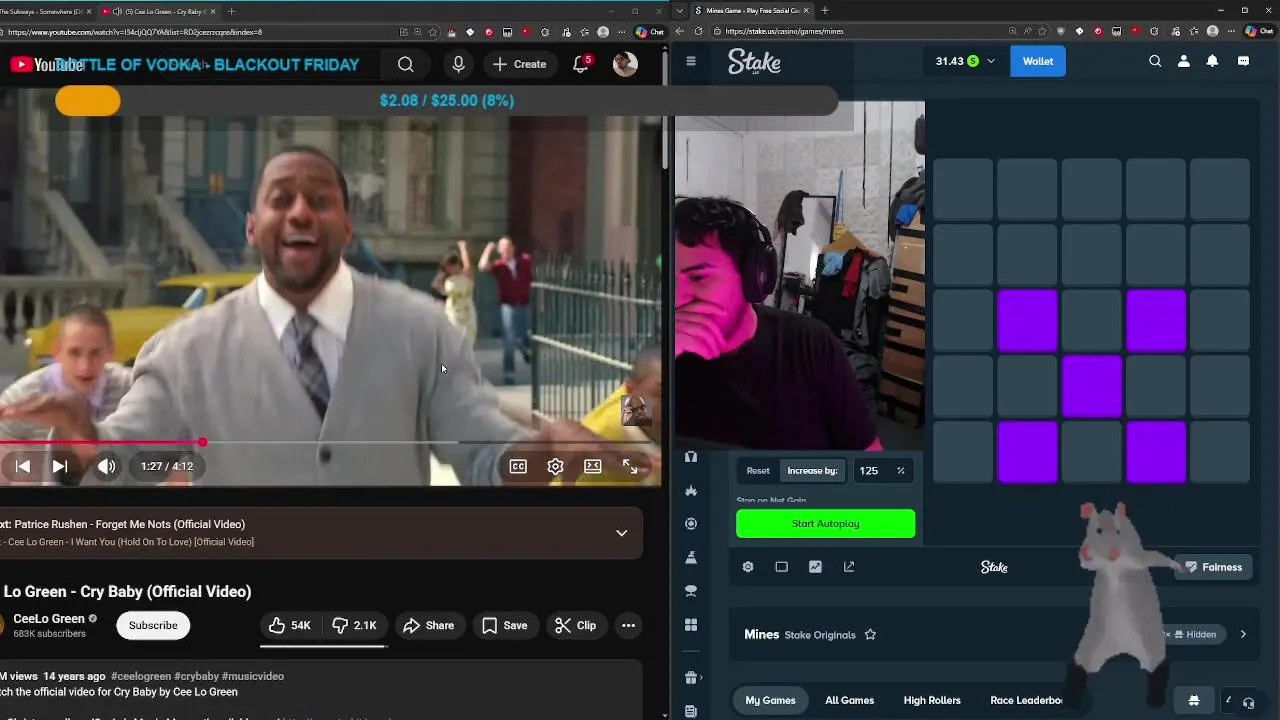The width and height of the screenshot is (1280, 720).
Task: Skip to the previous video
Action: click(23, 466)
